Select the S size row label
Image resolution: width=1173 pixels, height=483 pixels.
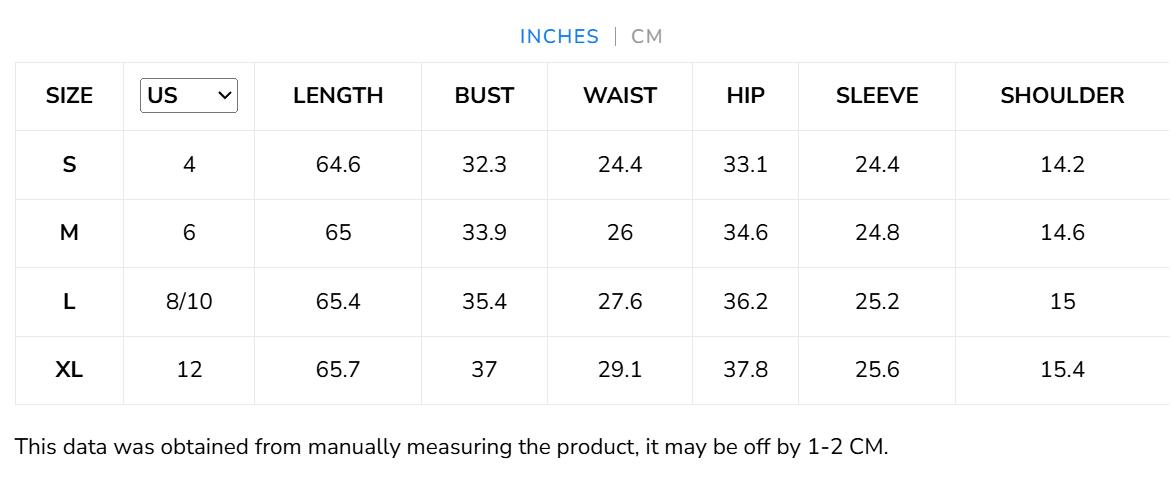pyautogui.click(x=69, y=165)
